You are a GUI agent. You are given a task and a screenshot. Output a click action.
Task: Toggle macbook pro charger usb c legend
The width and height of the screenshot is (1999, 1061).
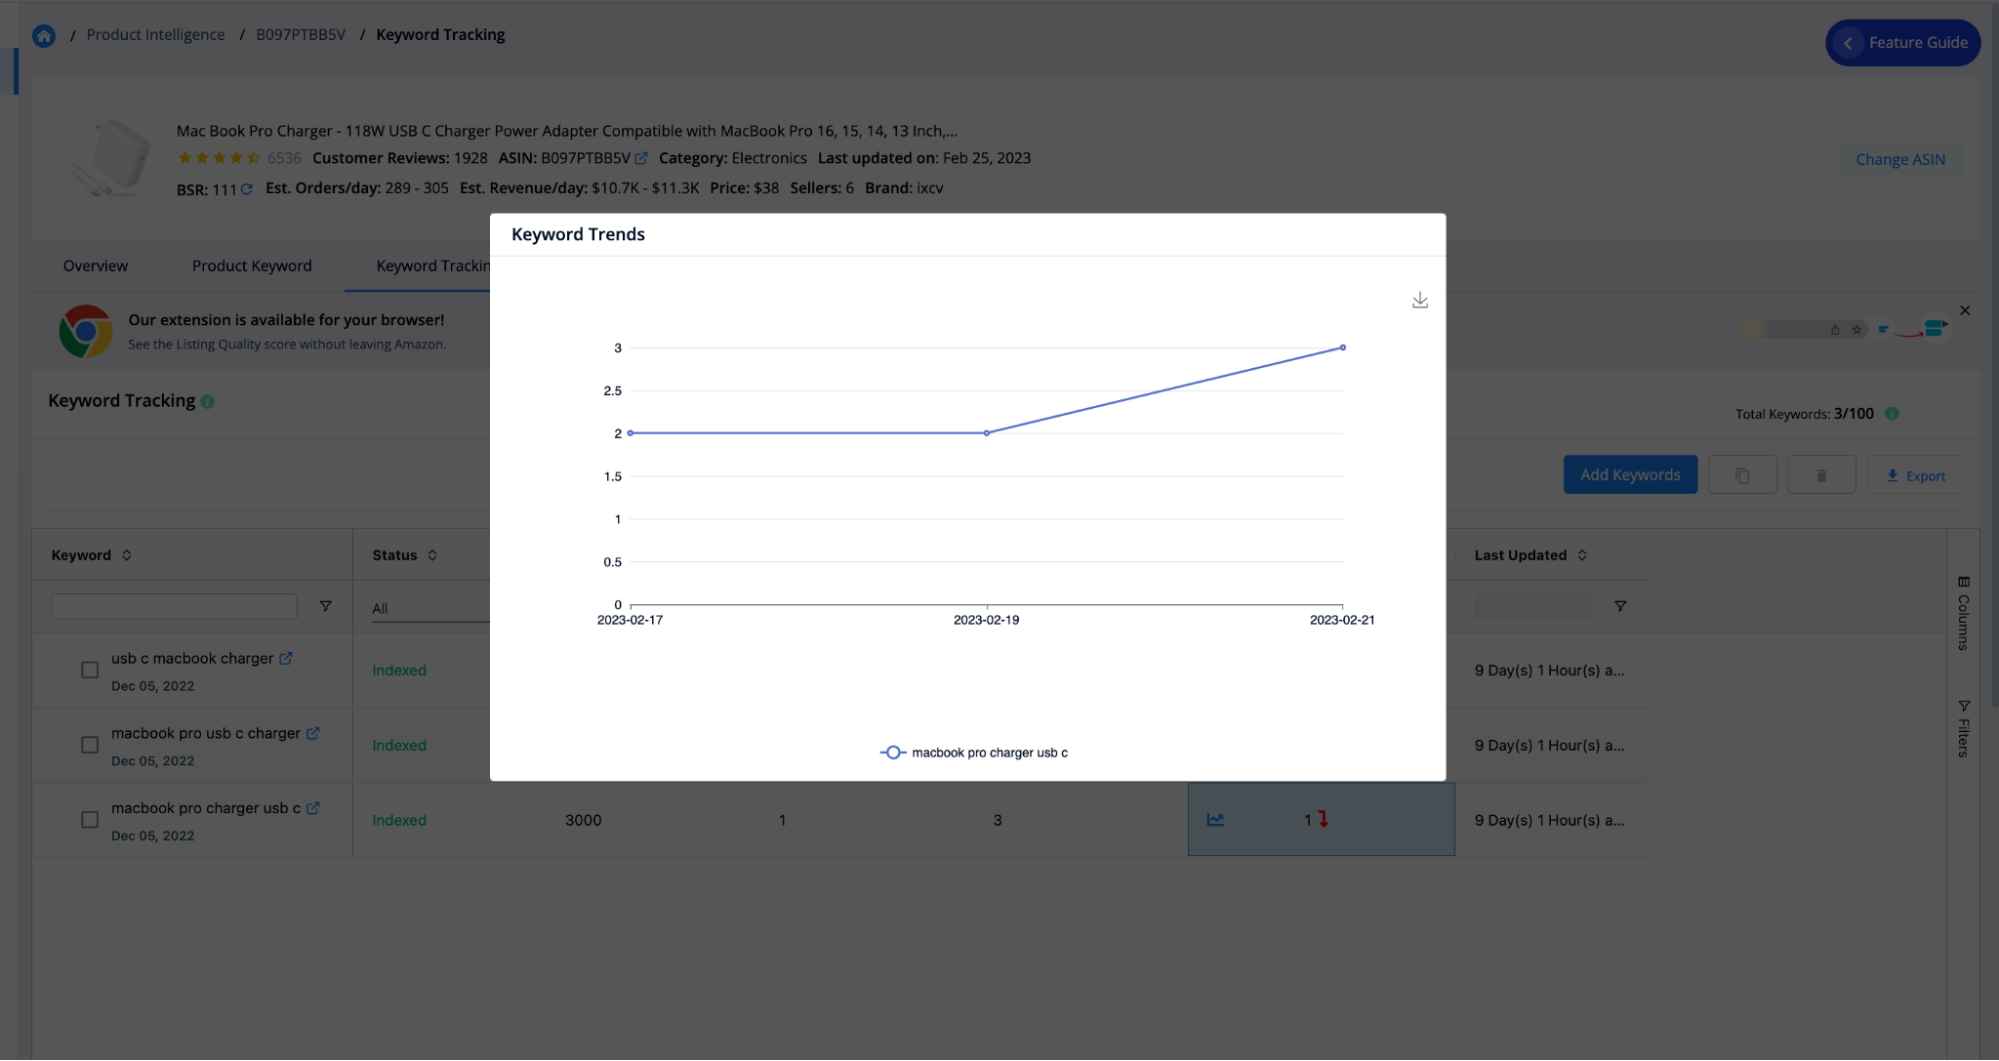point(974,753)
